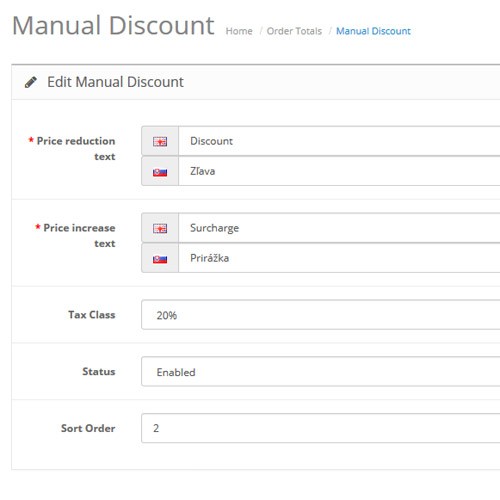The height and width of the screenshot is (500, 500).
Task: Go to Home breadcrumb link
Action: coord(239,31)
